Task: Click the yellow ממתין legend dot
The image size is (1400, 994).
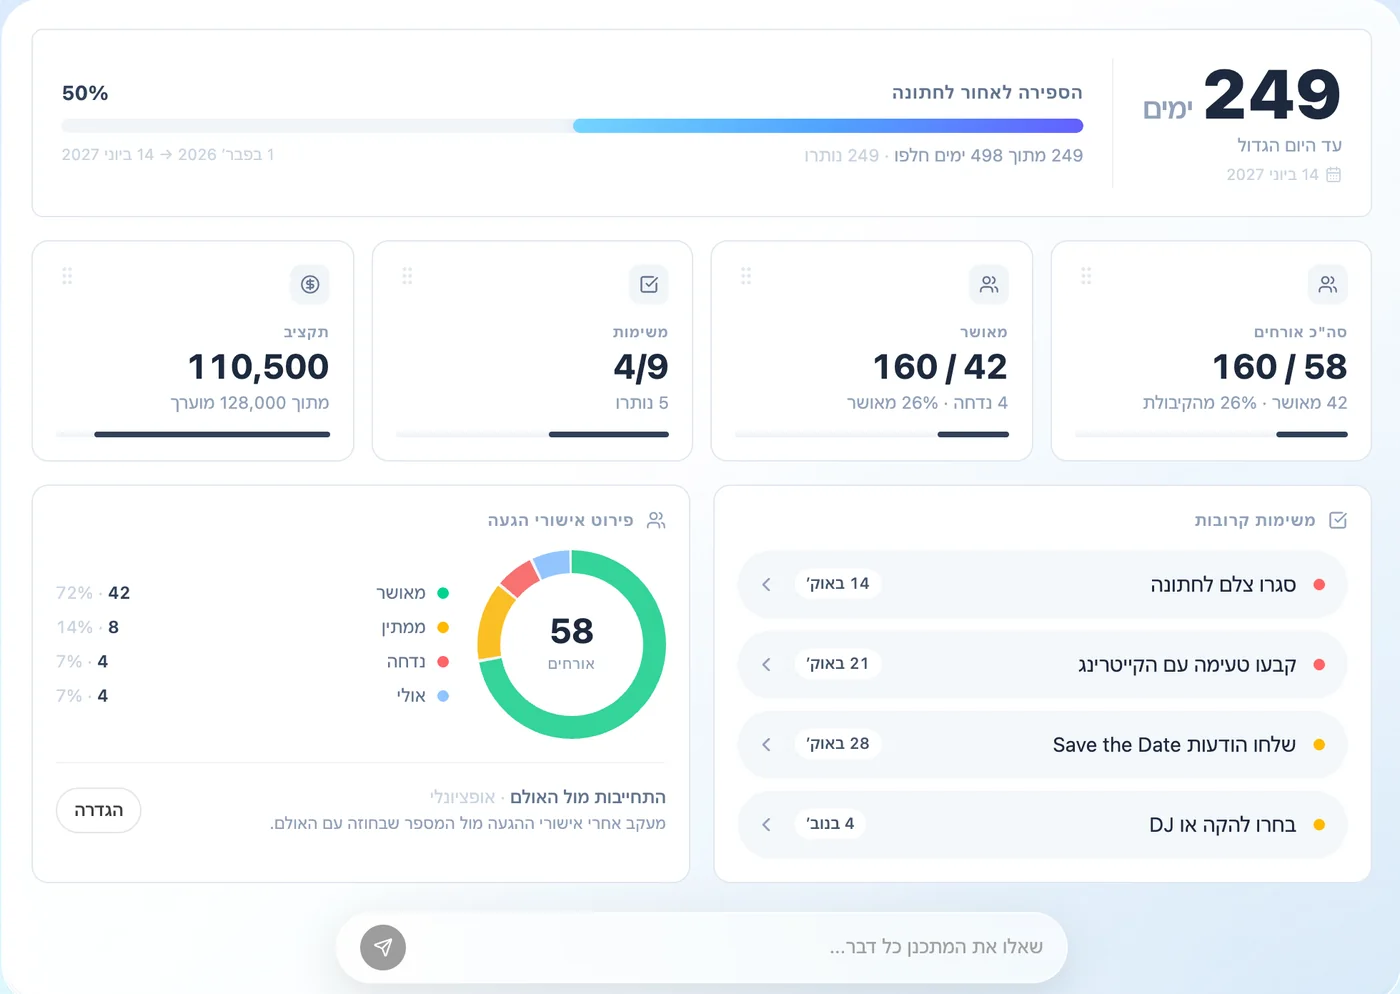Action: (x=443, y=627)
